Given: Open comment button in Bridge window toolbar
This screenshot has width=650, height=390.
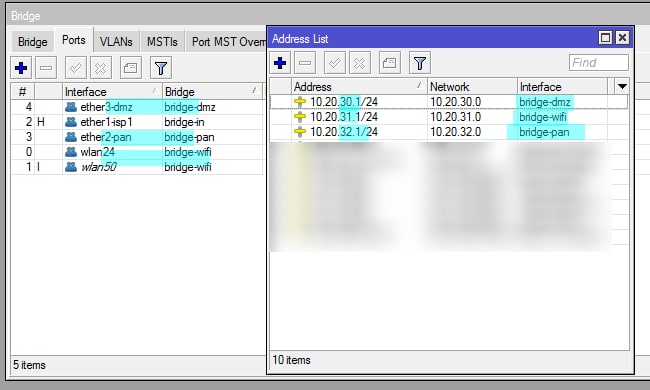Looking at the screenshot, I should click(x=131, y=68).
